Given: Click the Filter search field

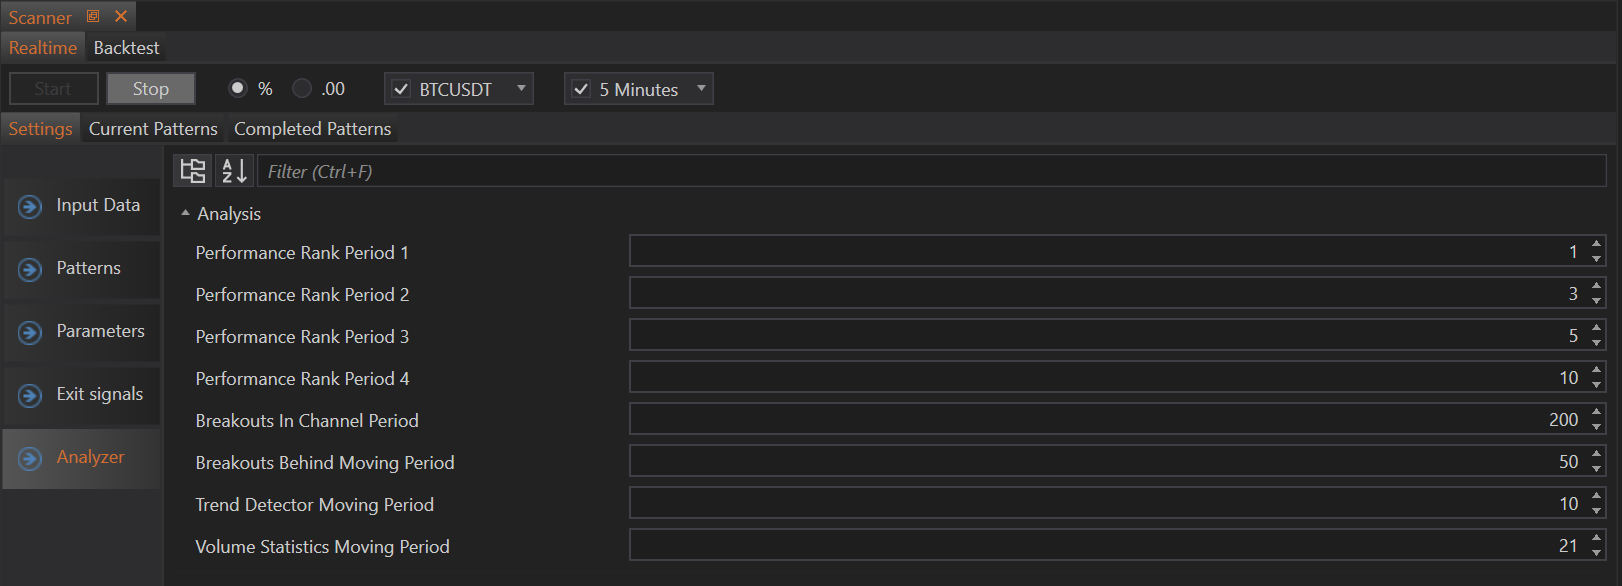Looking at the screenshot, I should click(930, 171).
